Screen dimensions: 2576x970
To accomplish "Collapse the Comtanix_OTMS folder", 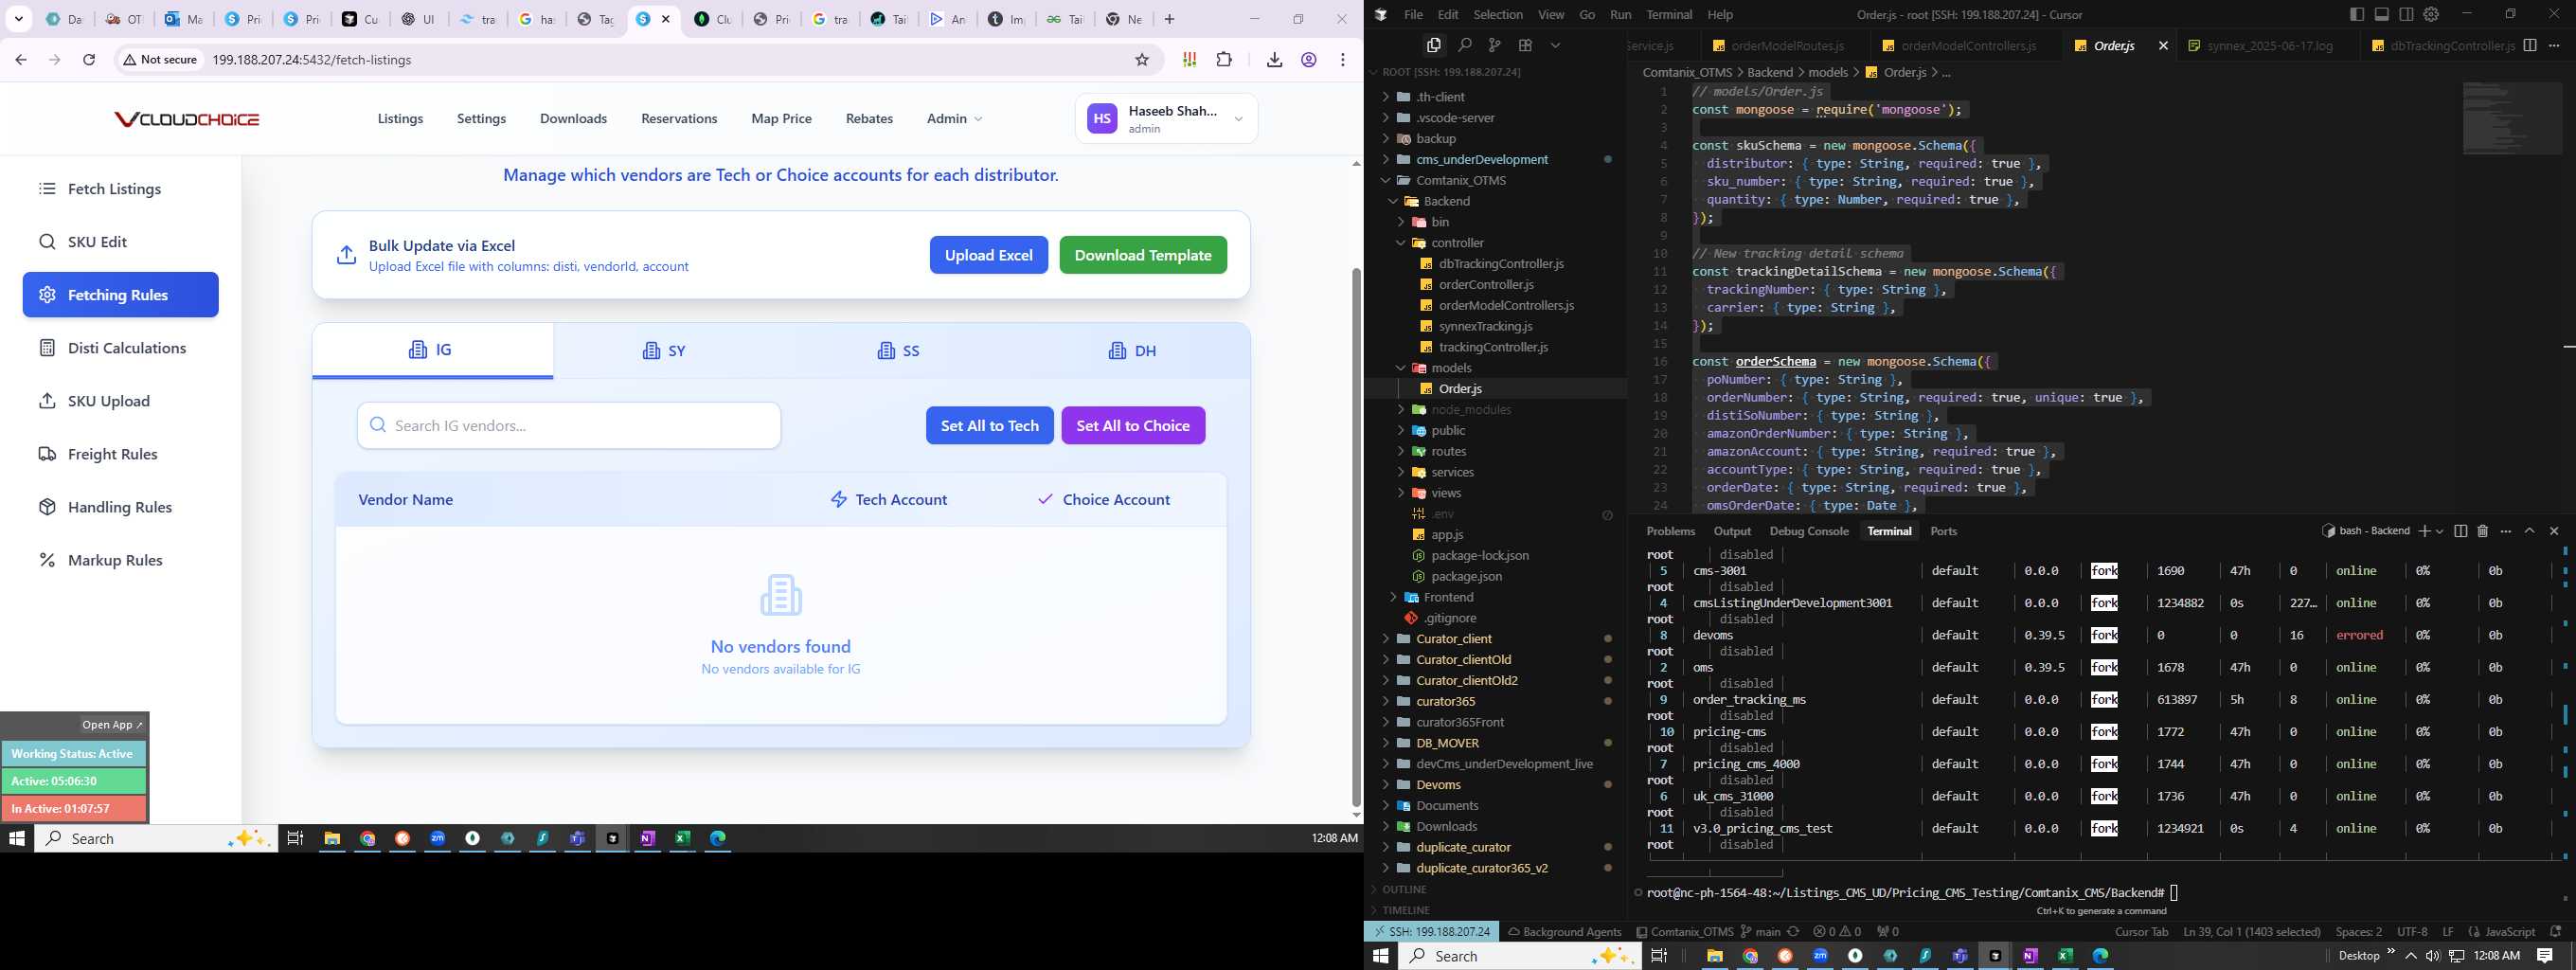I will pyautogui.click(x=1495, y=180).
